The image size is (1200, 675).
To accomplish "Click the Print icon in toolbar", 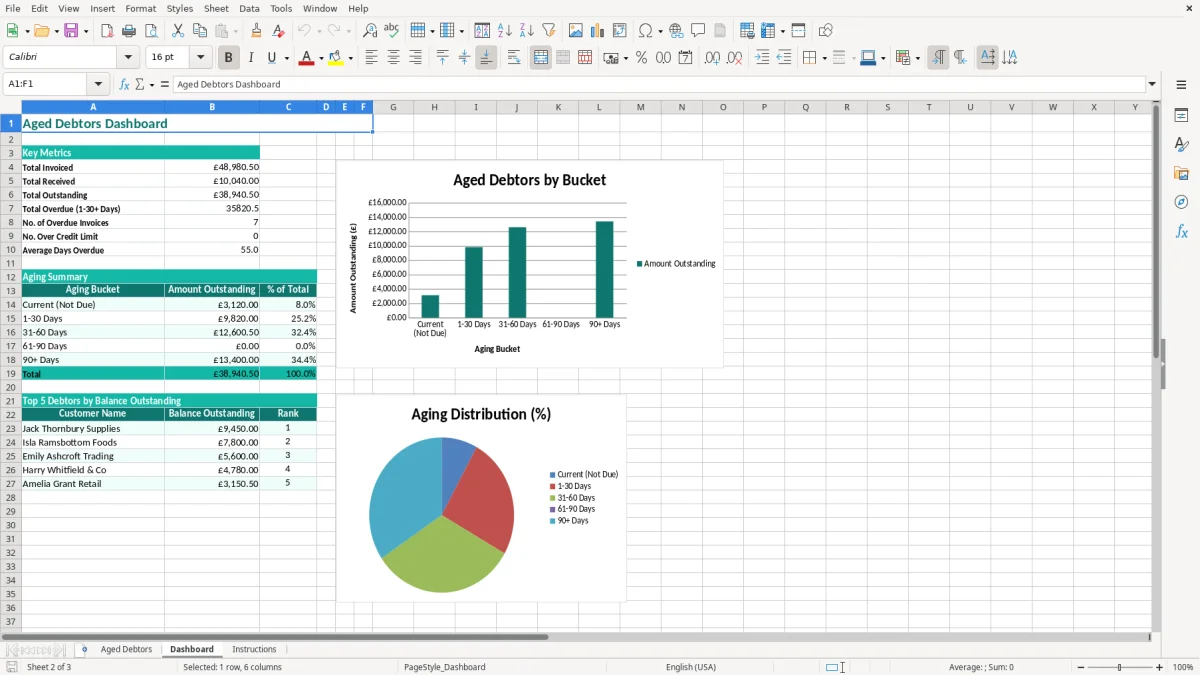I will (129, 31).
